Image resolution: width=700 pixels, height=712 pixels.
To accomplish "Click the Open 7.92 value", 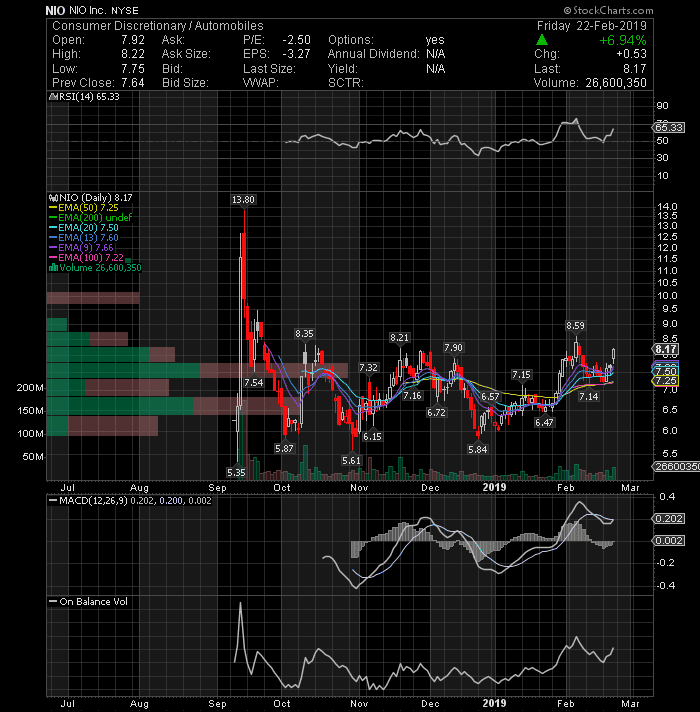I will 133,40.
